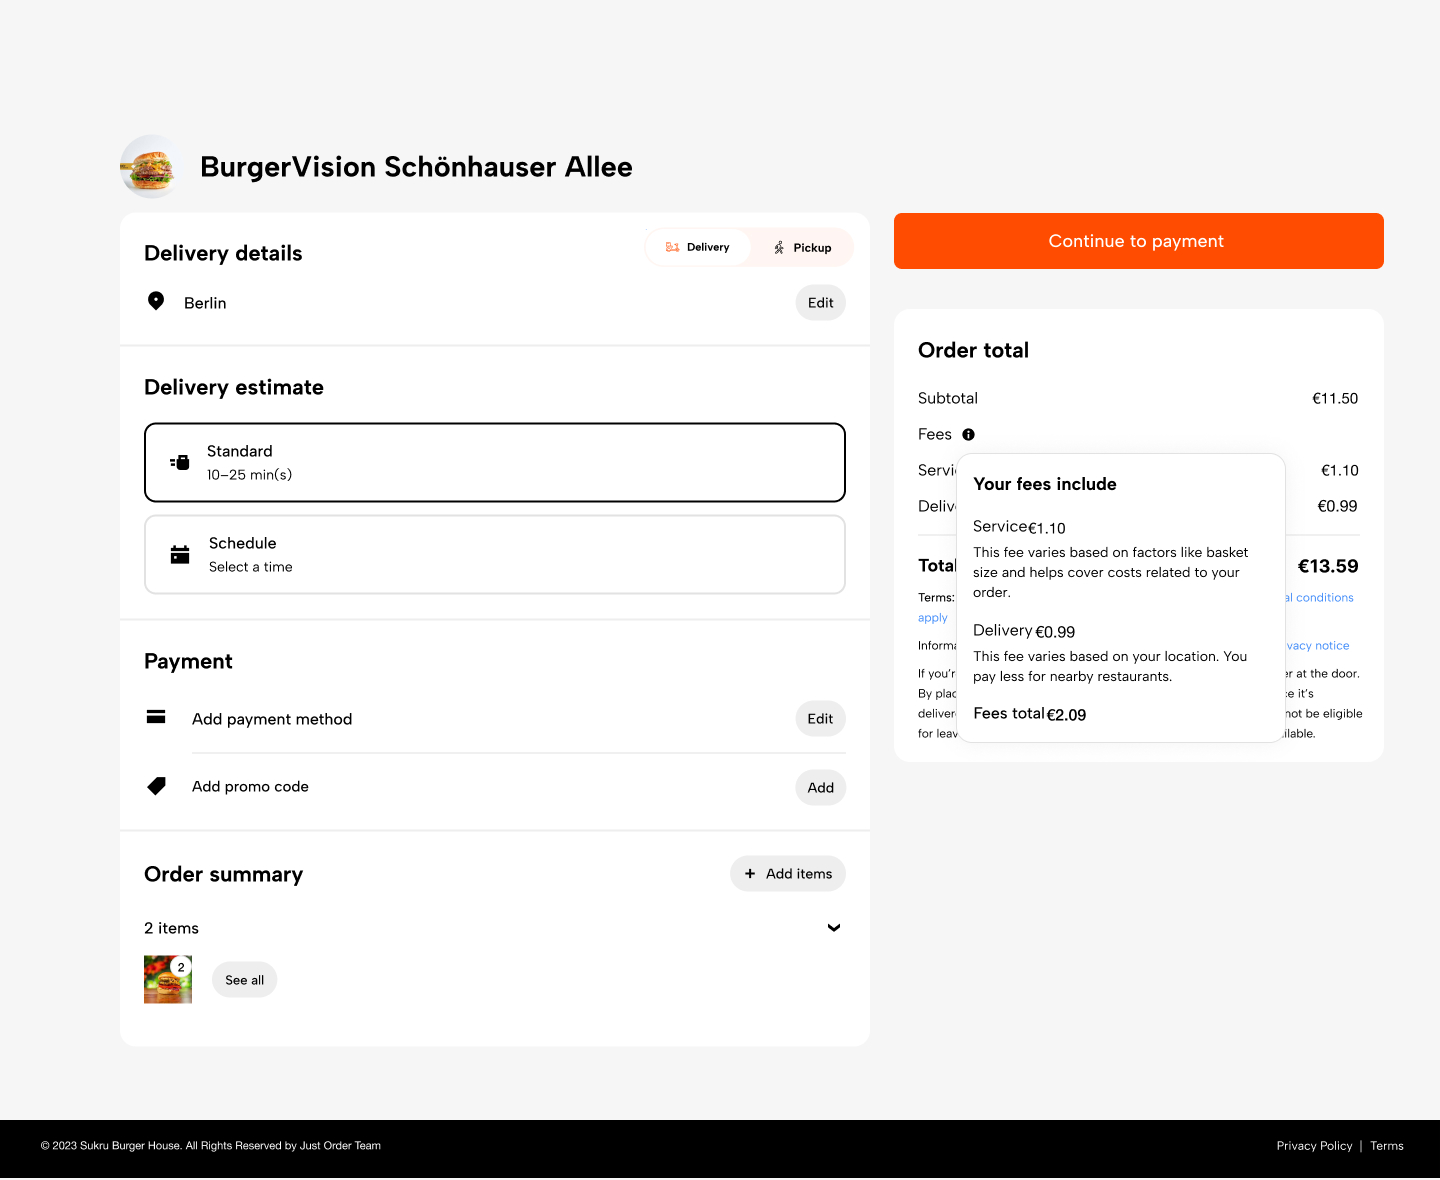Click Add items button
The height and width of the screenshot is (1180, 1440).
click(x=788, y=874)
